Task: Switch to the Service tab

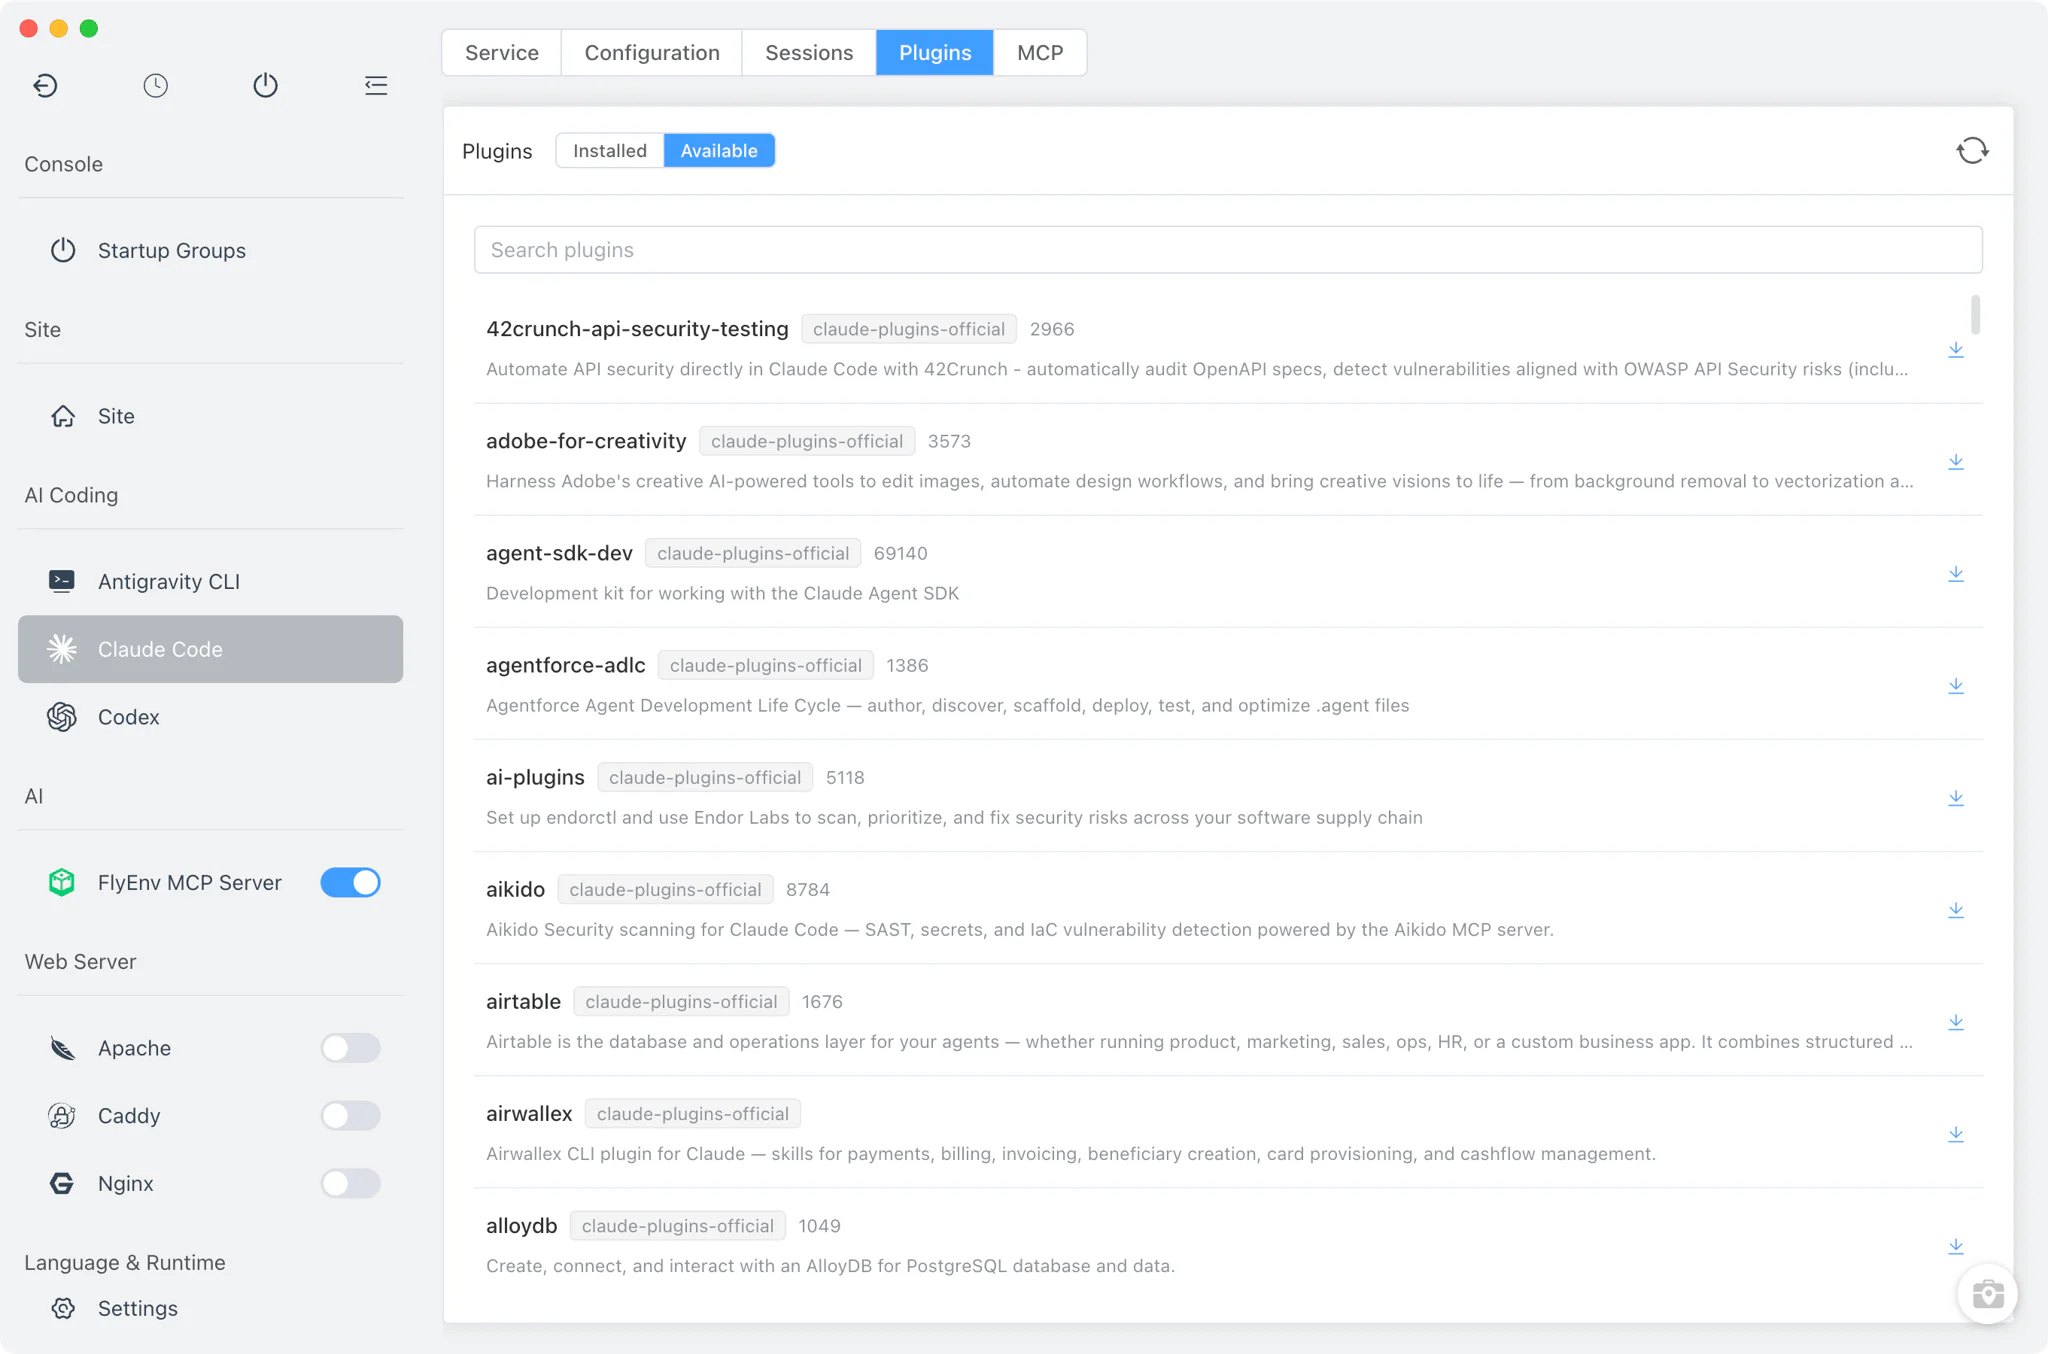Action: [502, 53]
